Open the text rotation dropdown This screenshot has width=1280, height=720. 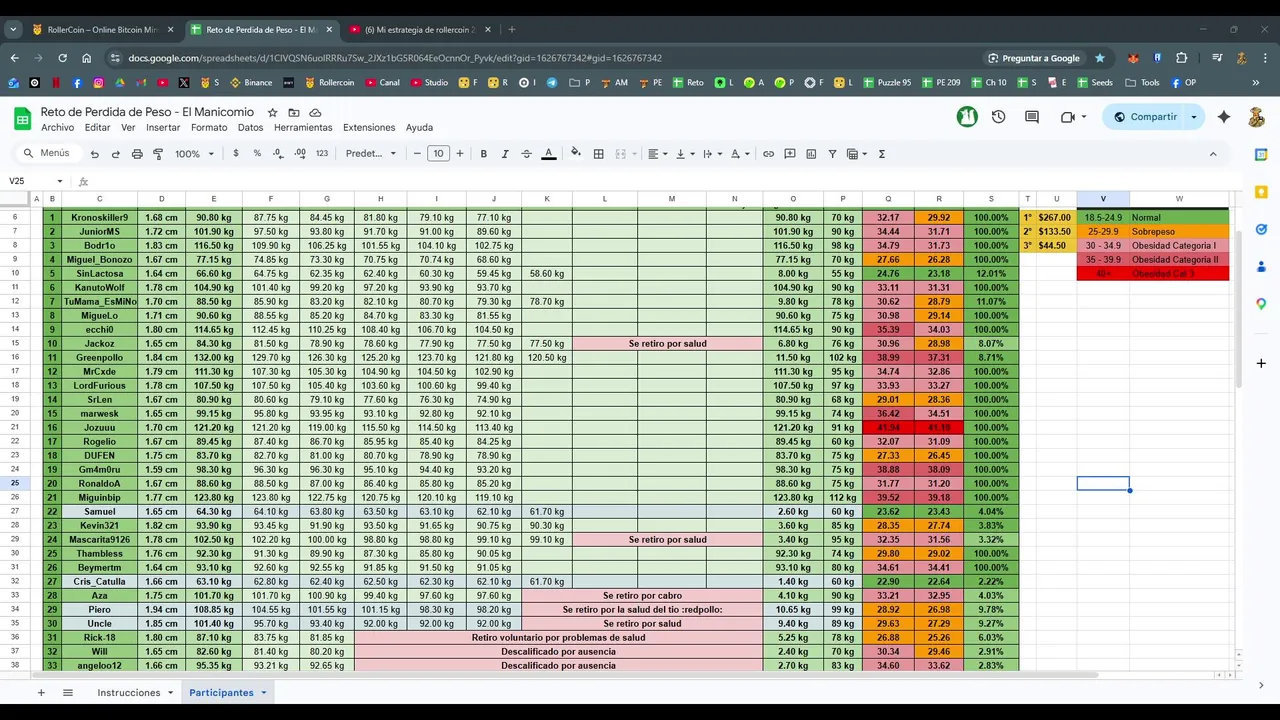point(739,154)
